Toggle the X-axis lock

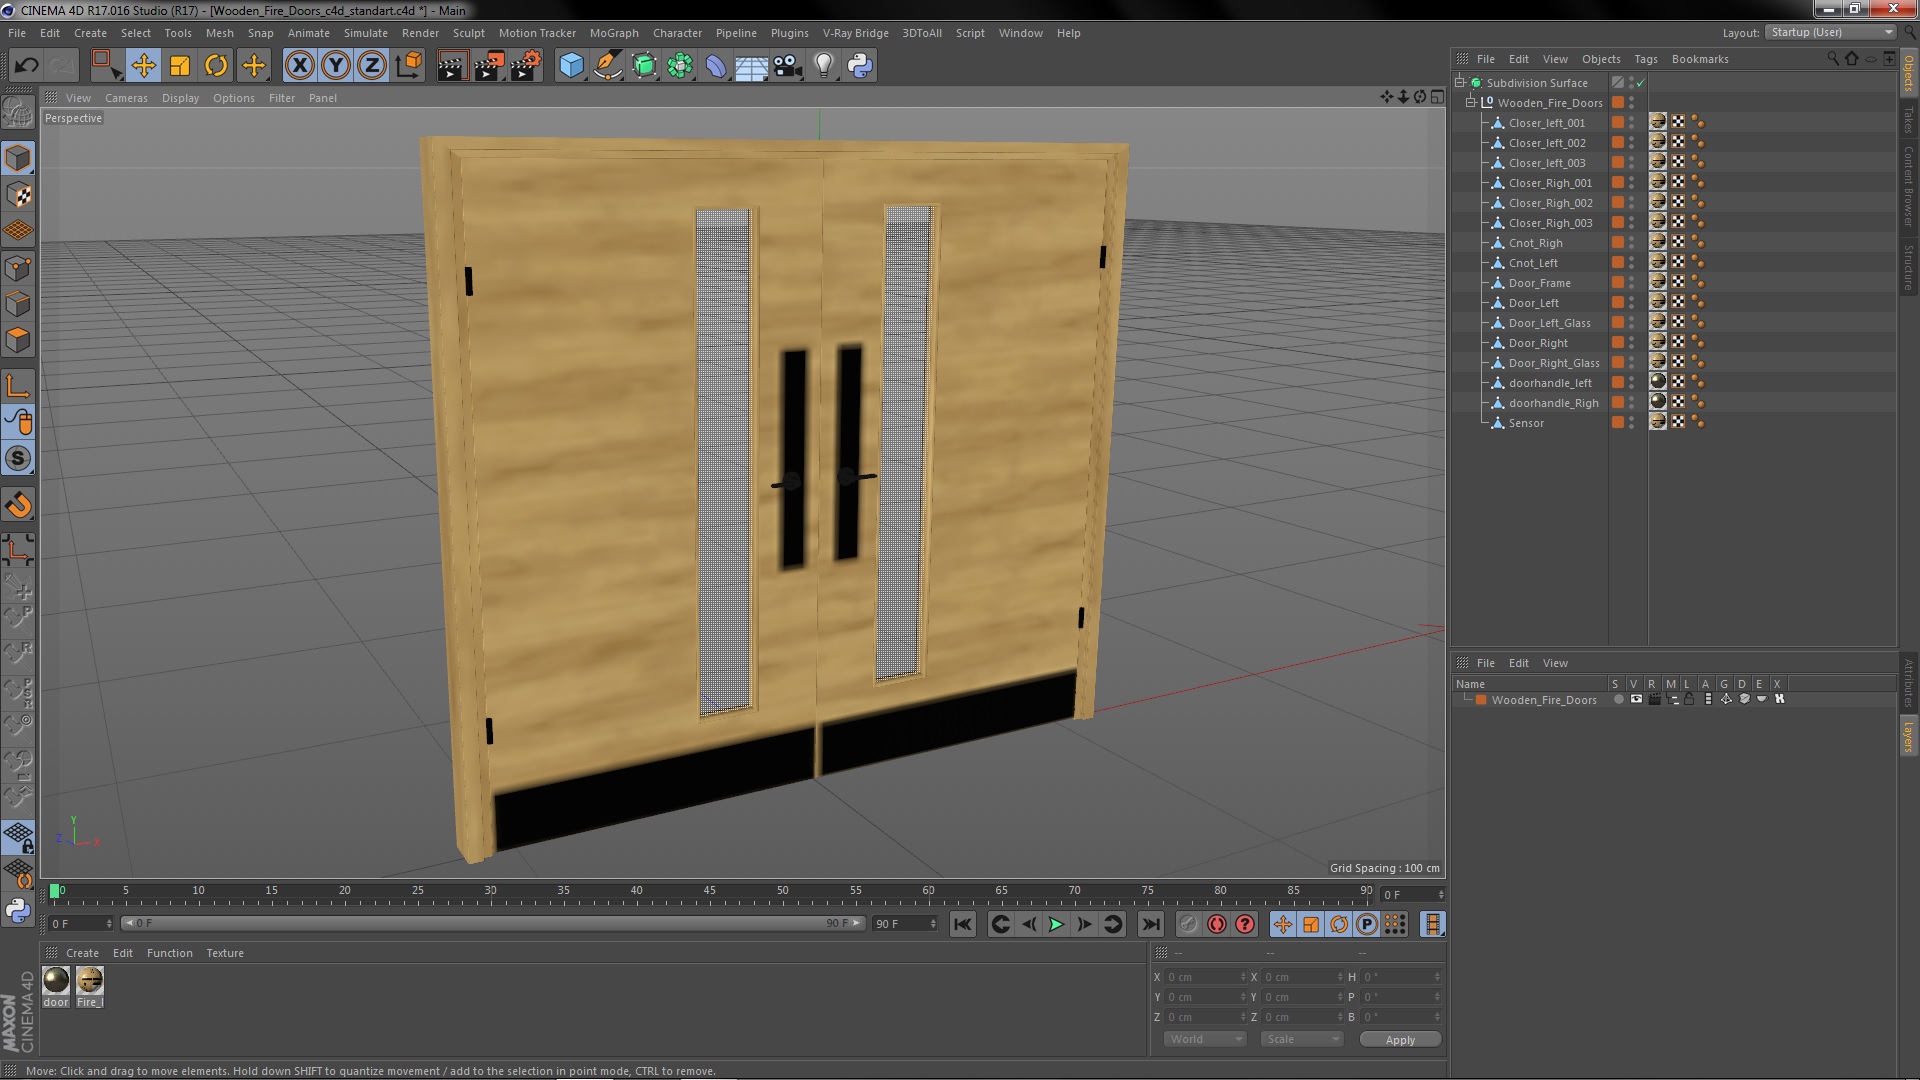tap(299, 66)
